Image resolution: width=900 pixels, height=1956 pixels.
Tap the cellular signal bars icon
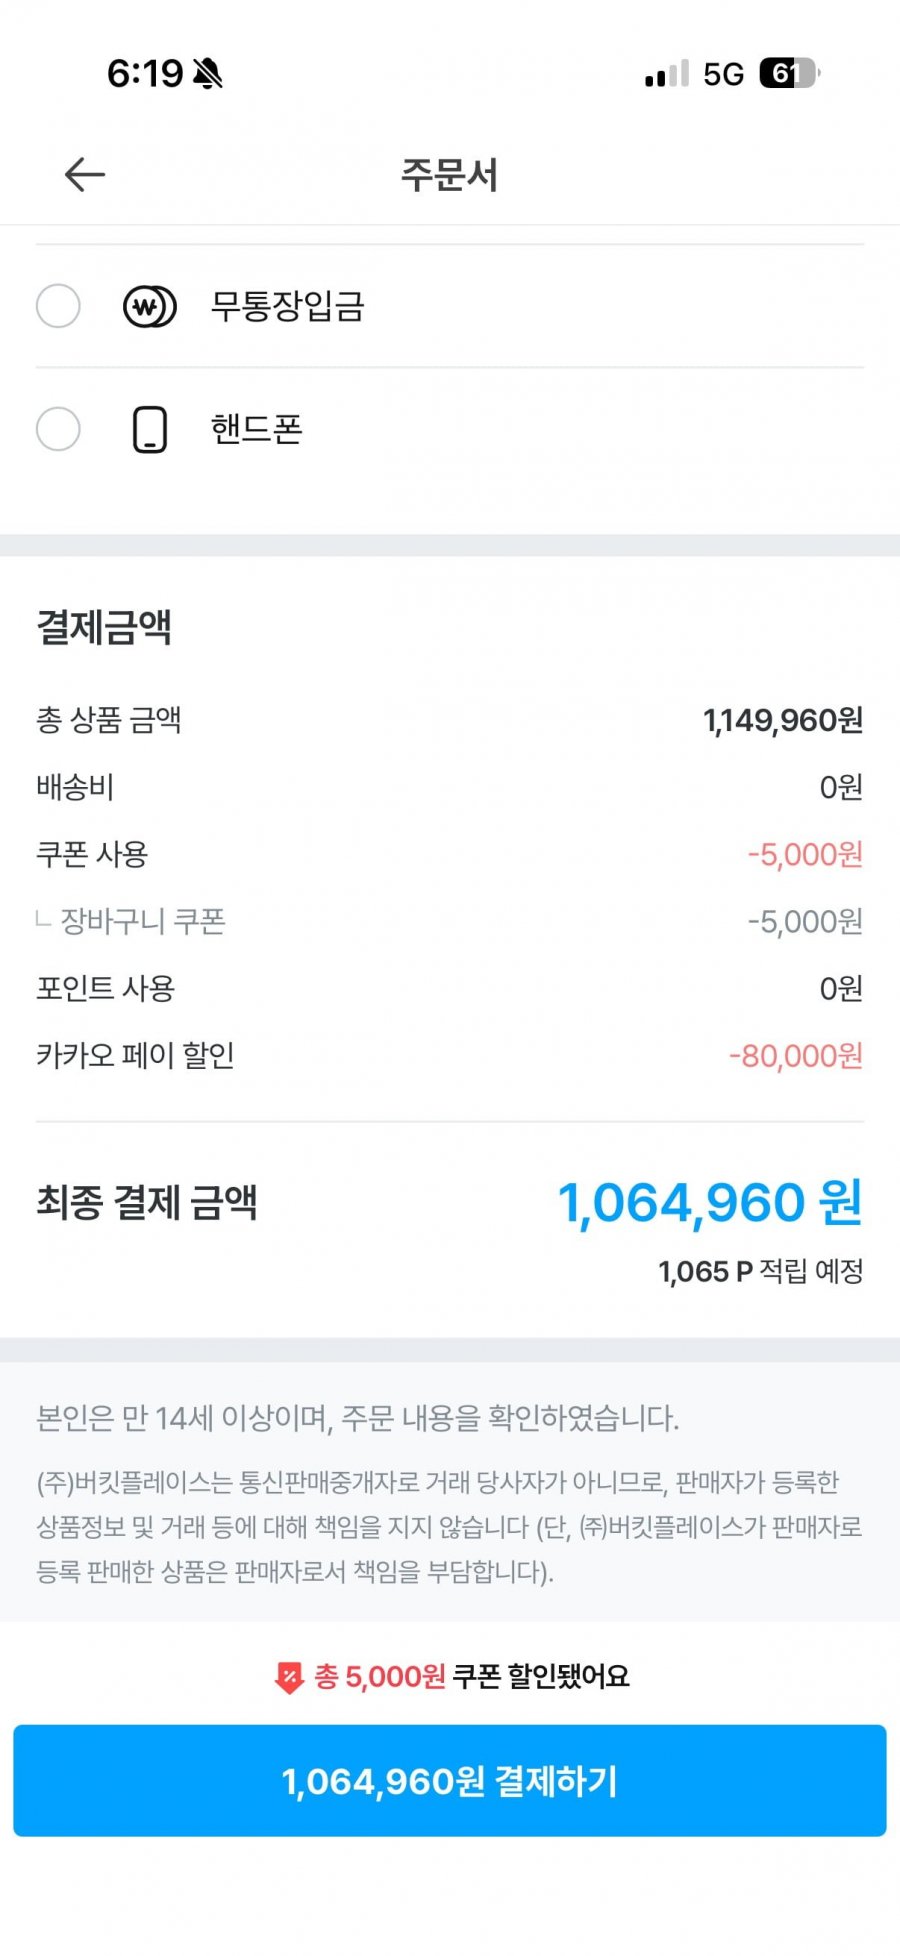click(x=666, y=75)
